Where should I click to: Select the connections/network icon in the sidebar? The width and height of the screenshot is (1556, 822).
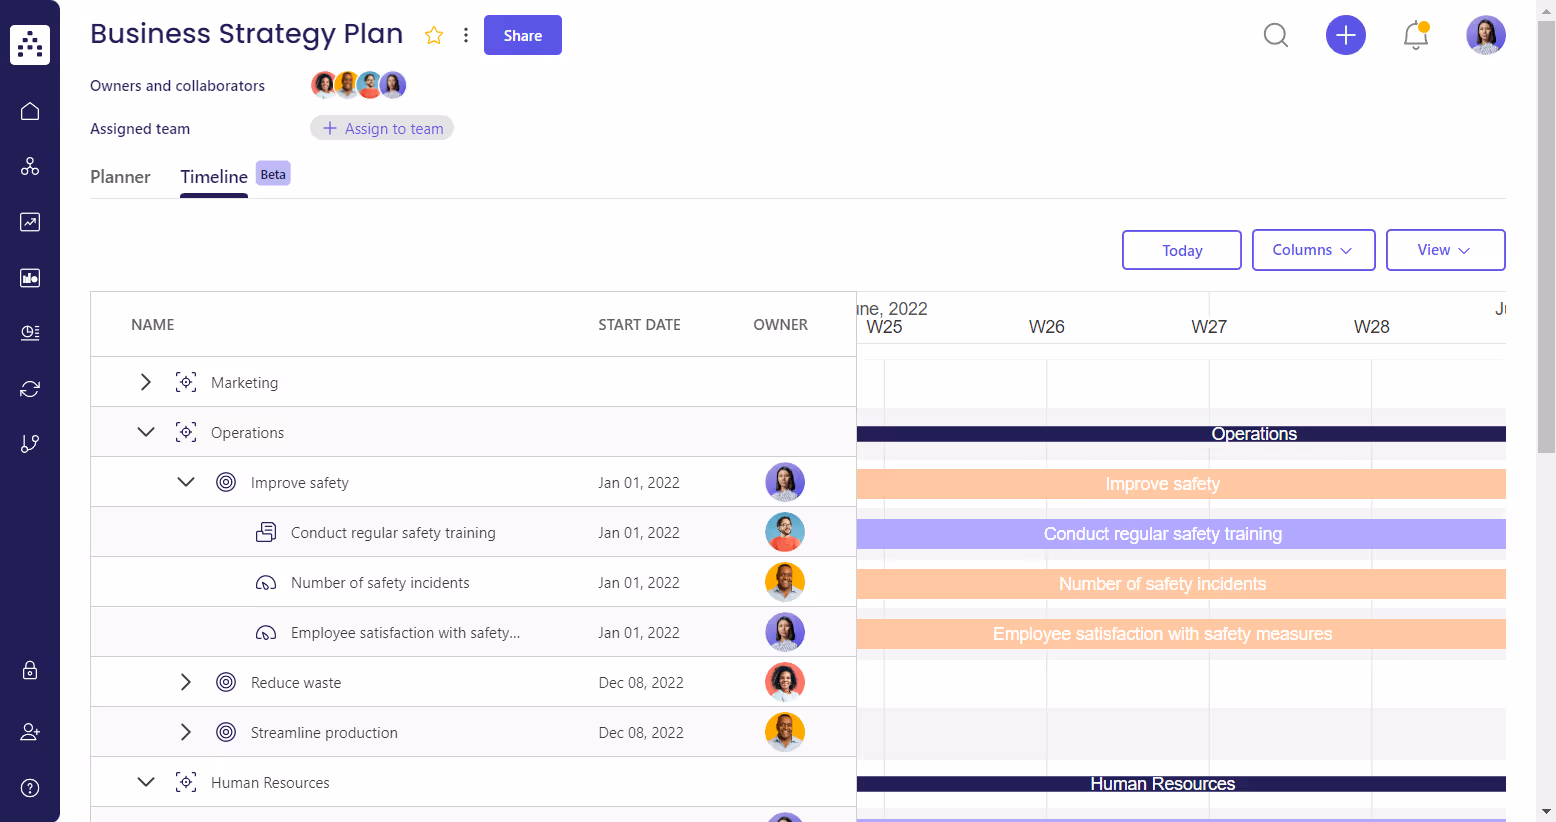tap(29, 166)
